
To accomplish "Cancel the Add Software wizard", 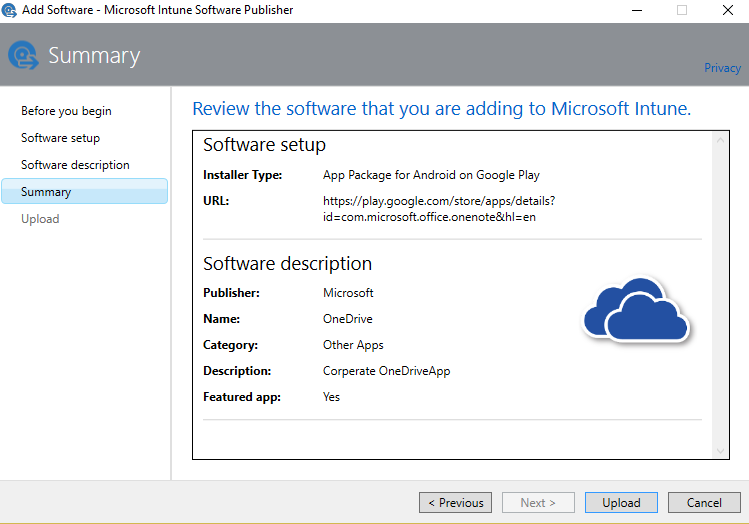I will (704, 503).
